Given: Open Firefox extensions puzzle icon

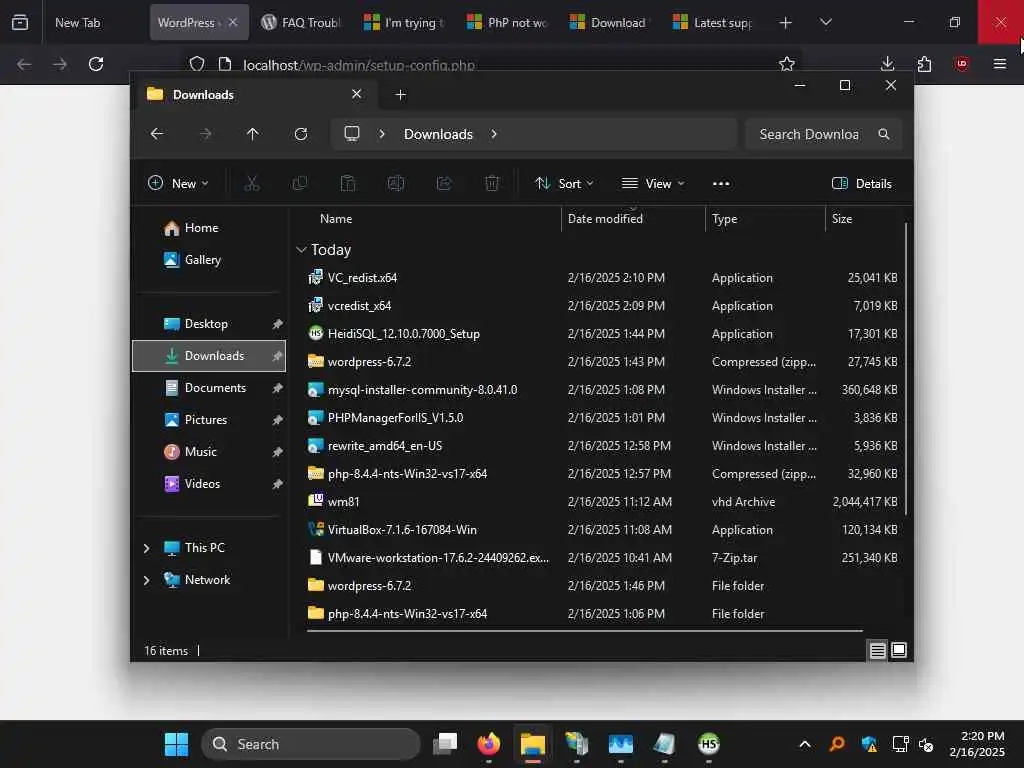Looking at the screenshot, I should [924, 64].
